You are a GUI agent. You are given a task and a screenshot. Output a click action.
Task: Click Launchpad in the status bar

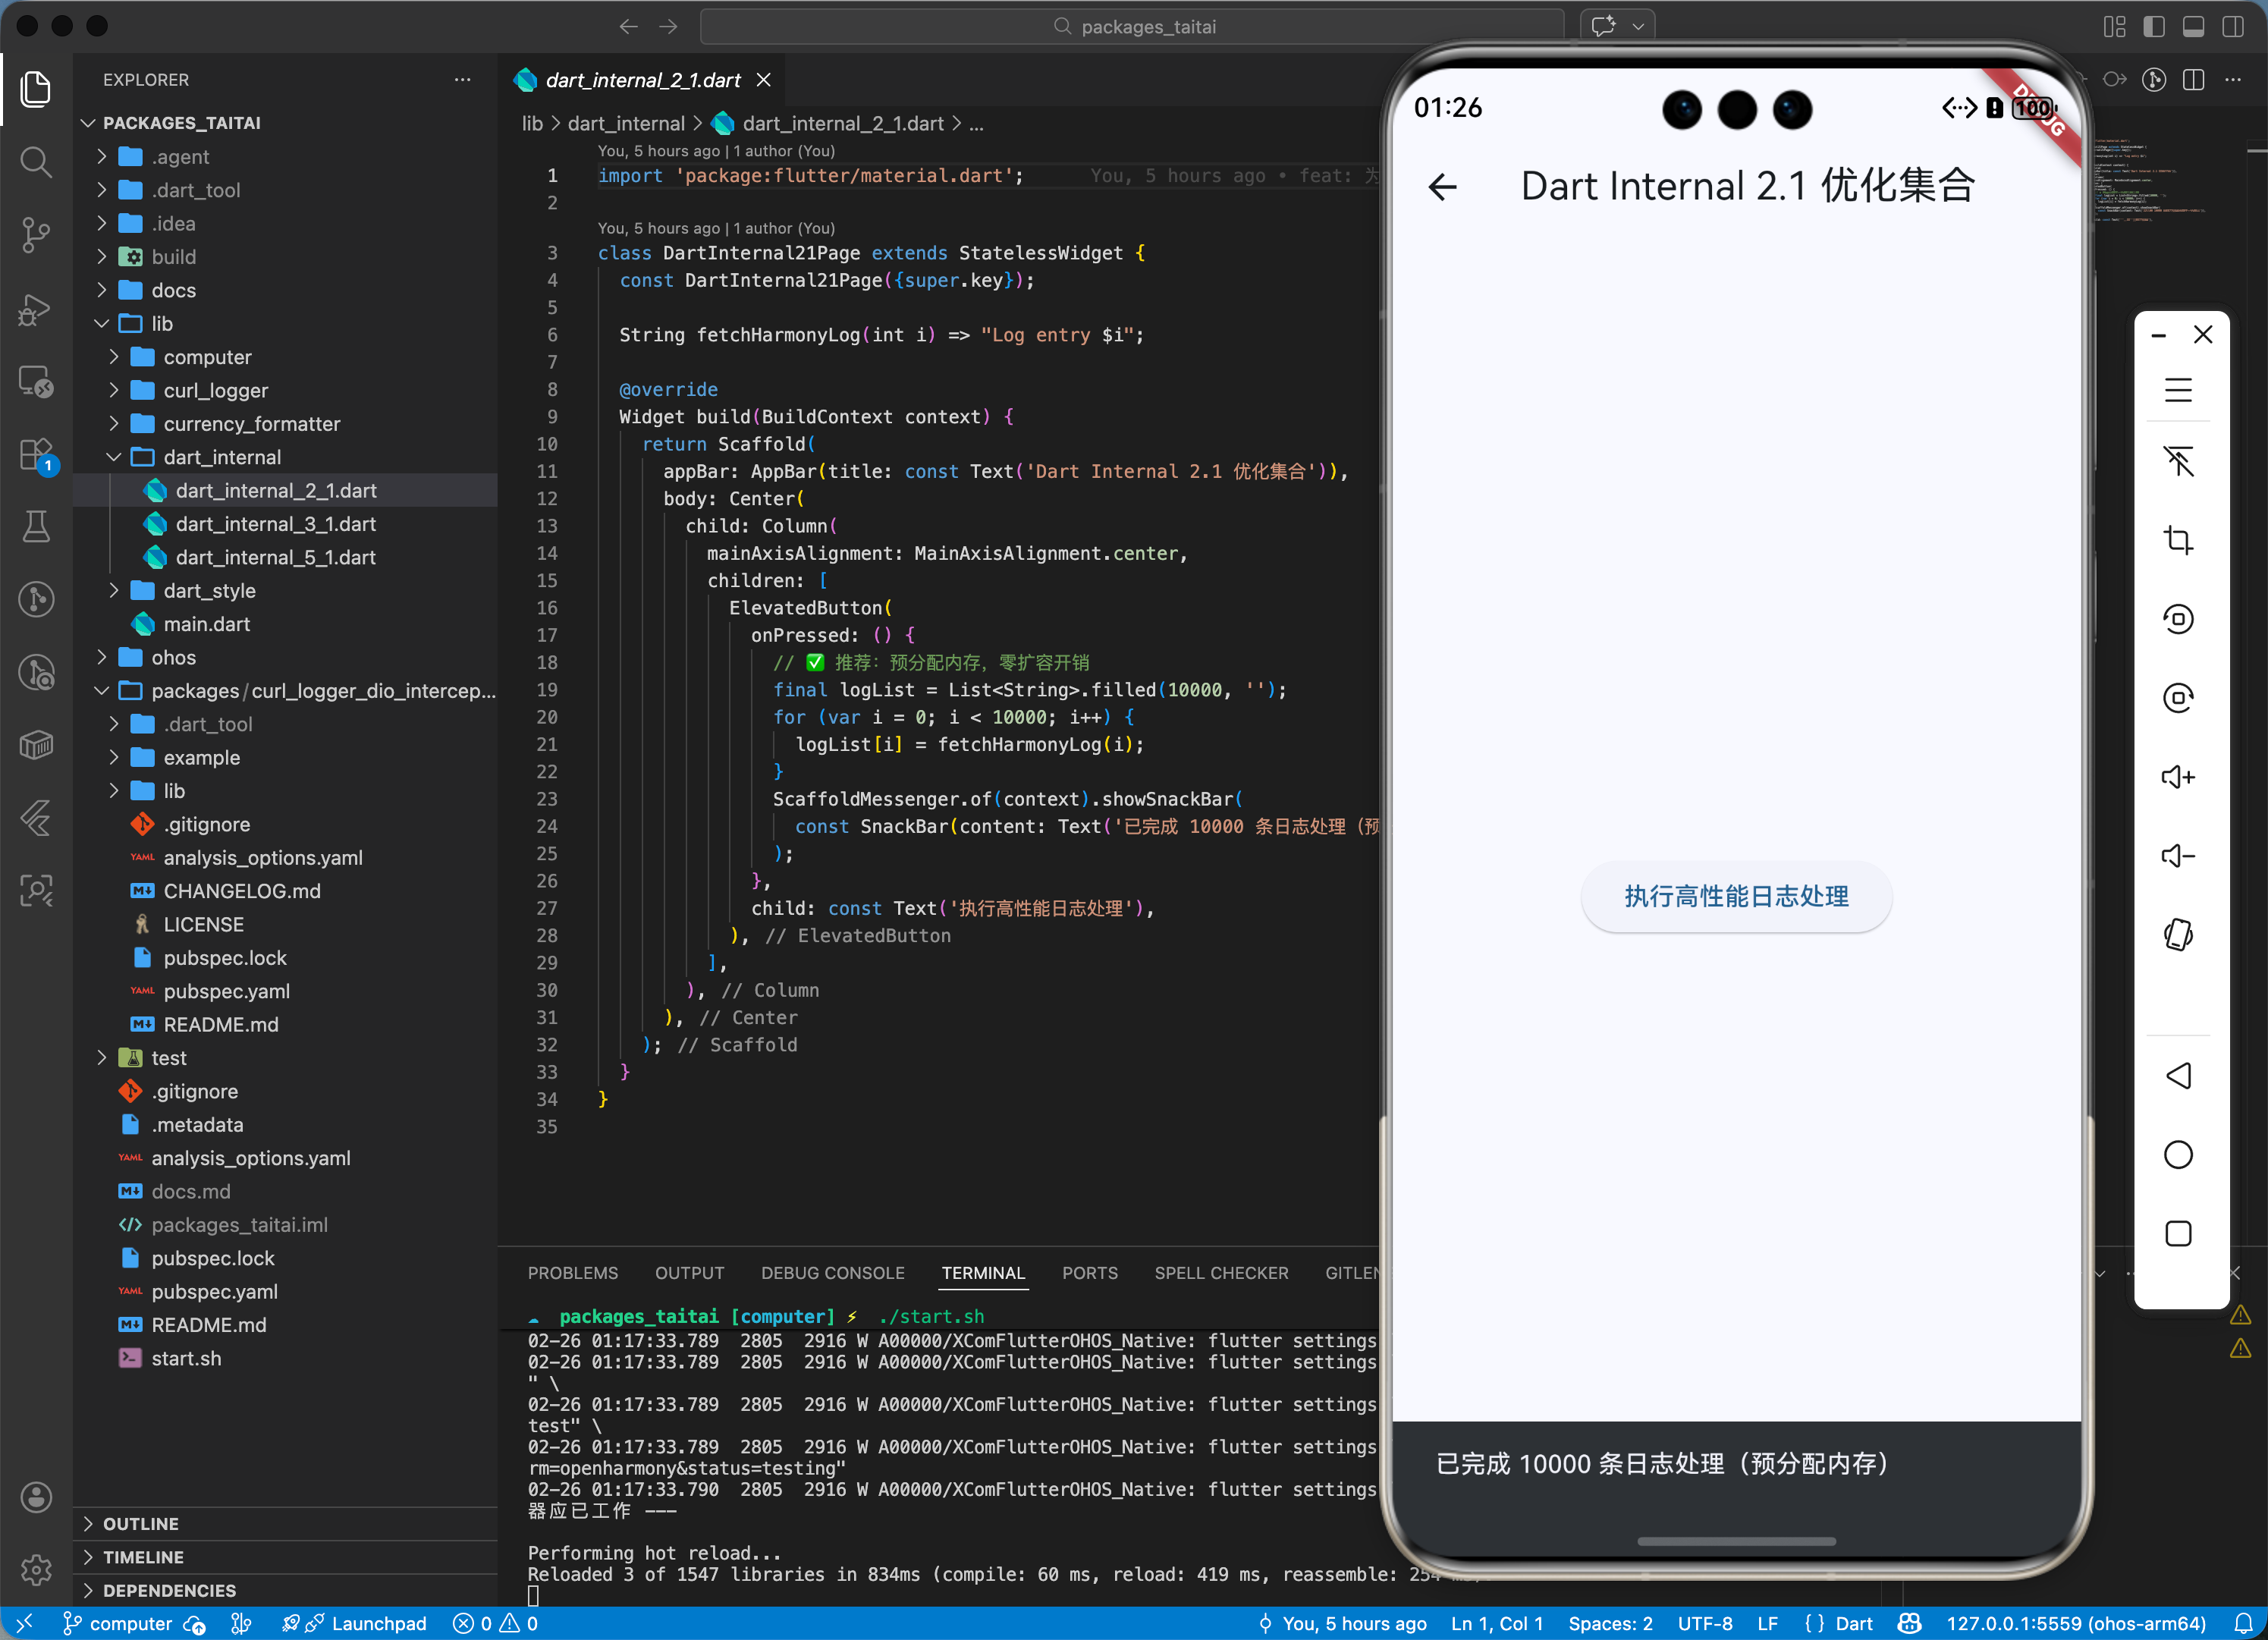(377, 1623)
